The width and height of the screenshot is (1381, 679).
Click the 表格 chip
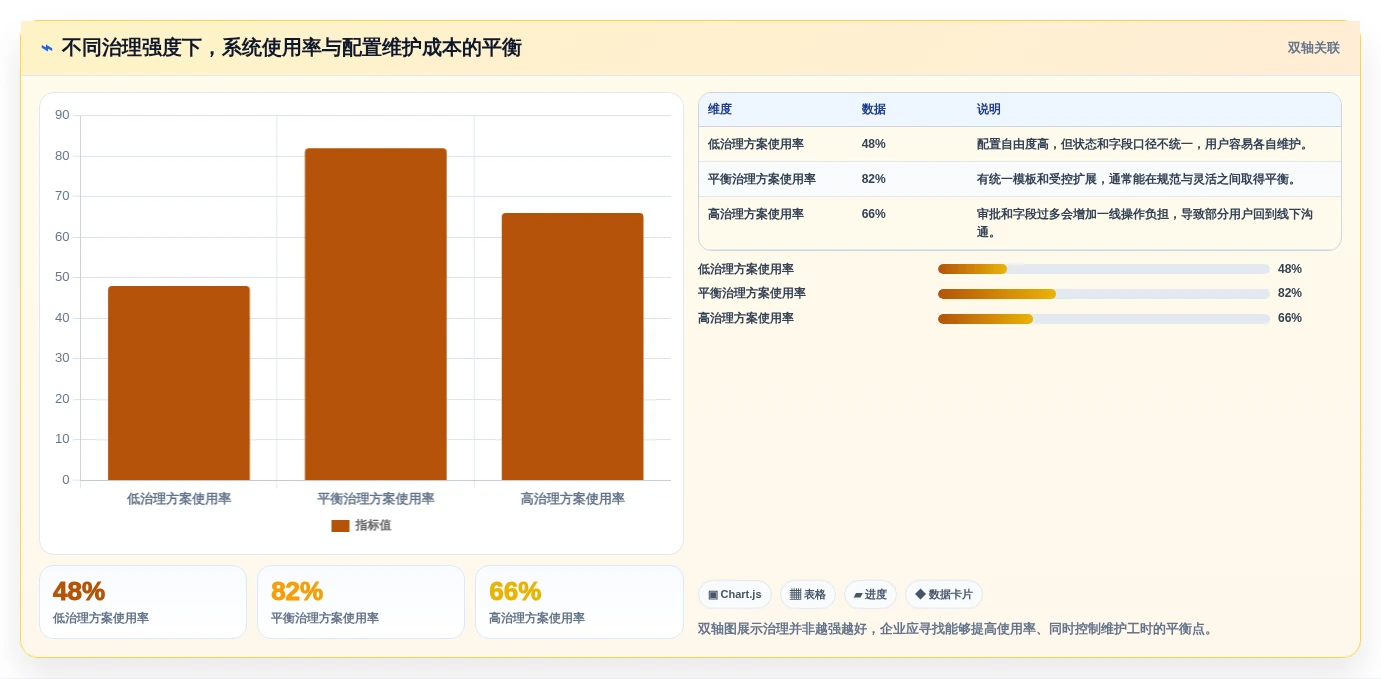[808, 594]
